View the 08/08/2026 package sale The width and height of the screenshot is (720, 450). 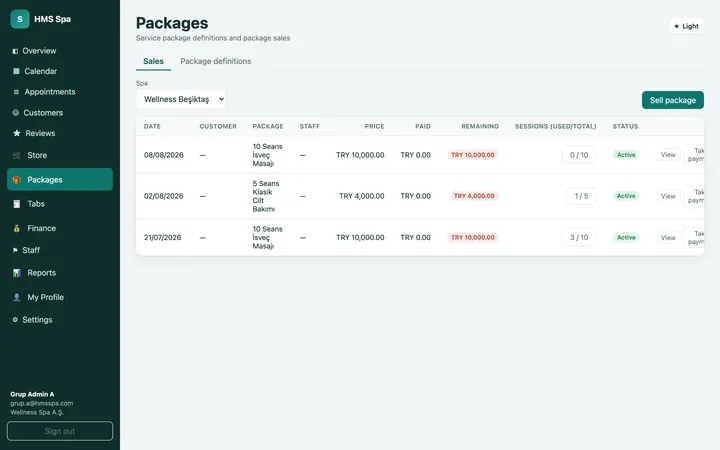(668, 155)
